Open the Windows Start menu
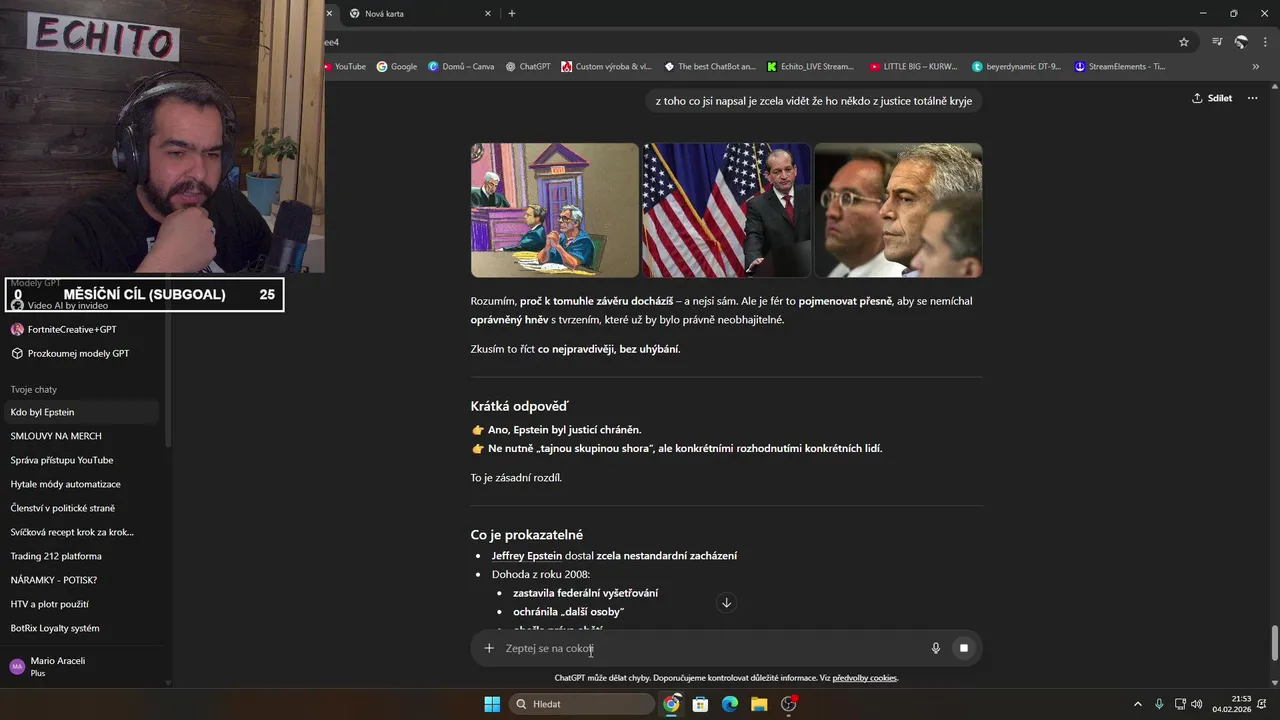 pyautogui.click(x=492, y=704)
